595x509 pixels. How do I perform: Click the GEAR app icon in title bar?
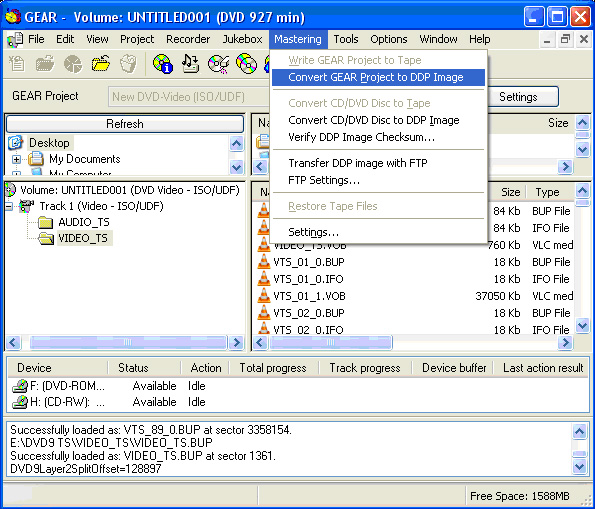pyautogui.click(x=13, y=16)
